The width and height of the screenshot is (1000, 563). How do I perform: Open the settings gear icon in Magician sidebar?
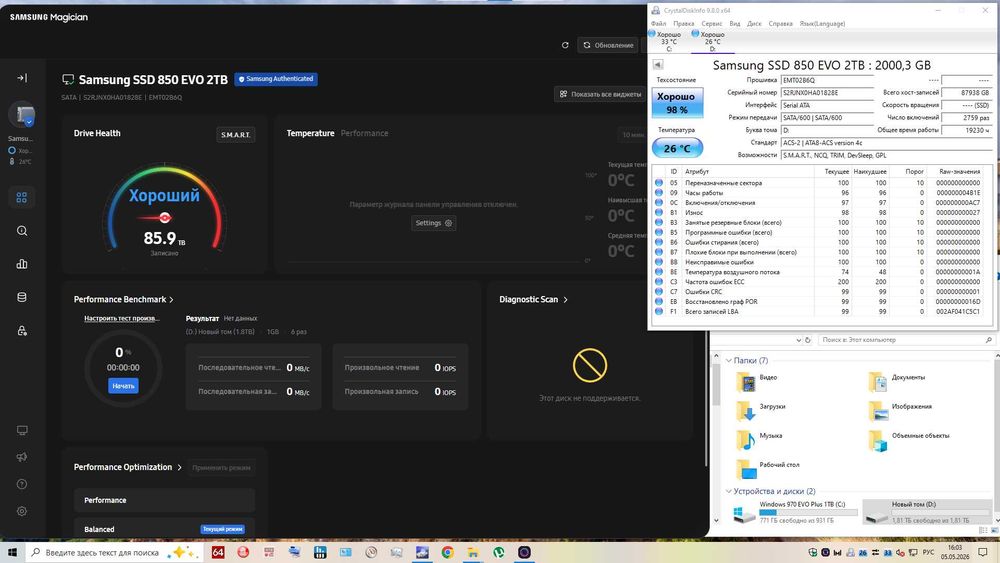[22, 511]
